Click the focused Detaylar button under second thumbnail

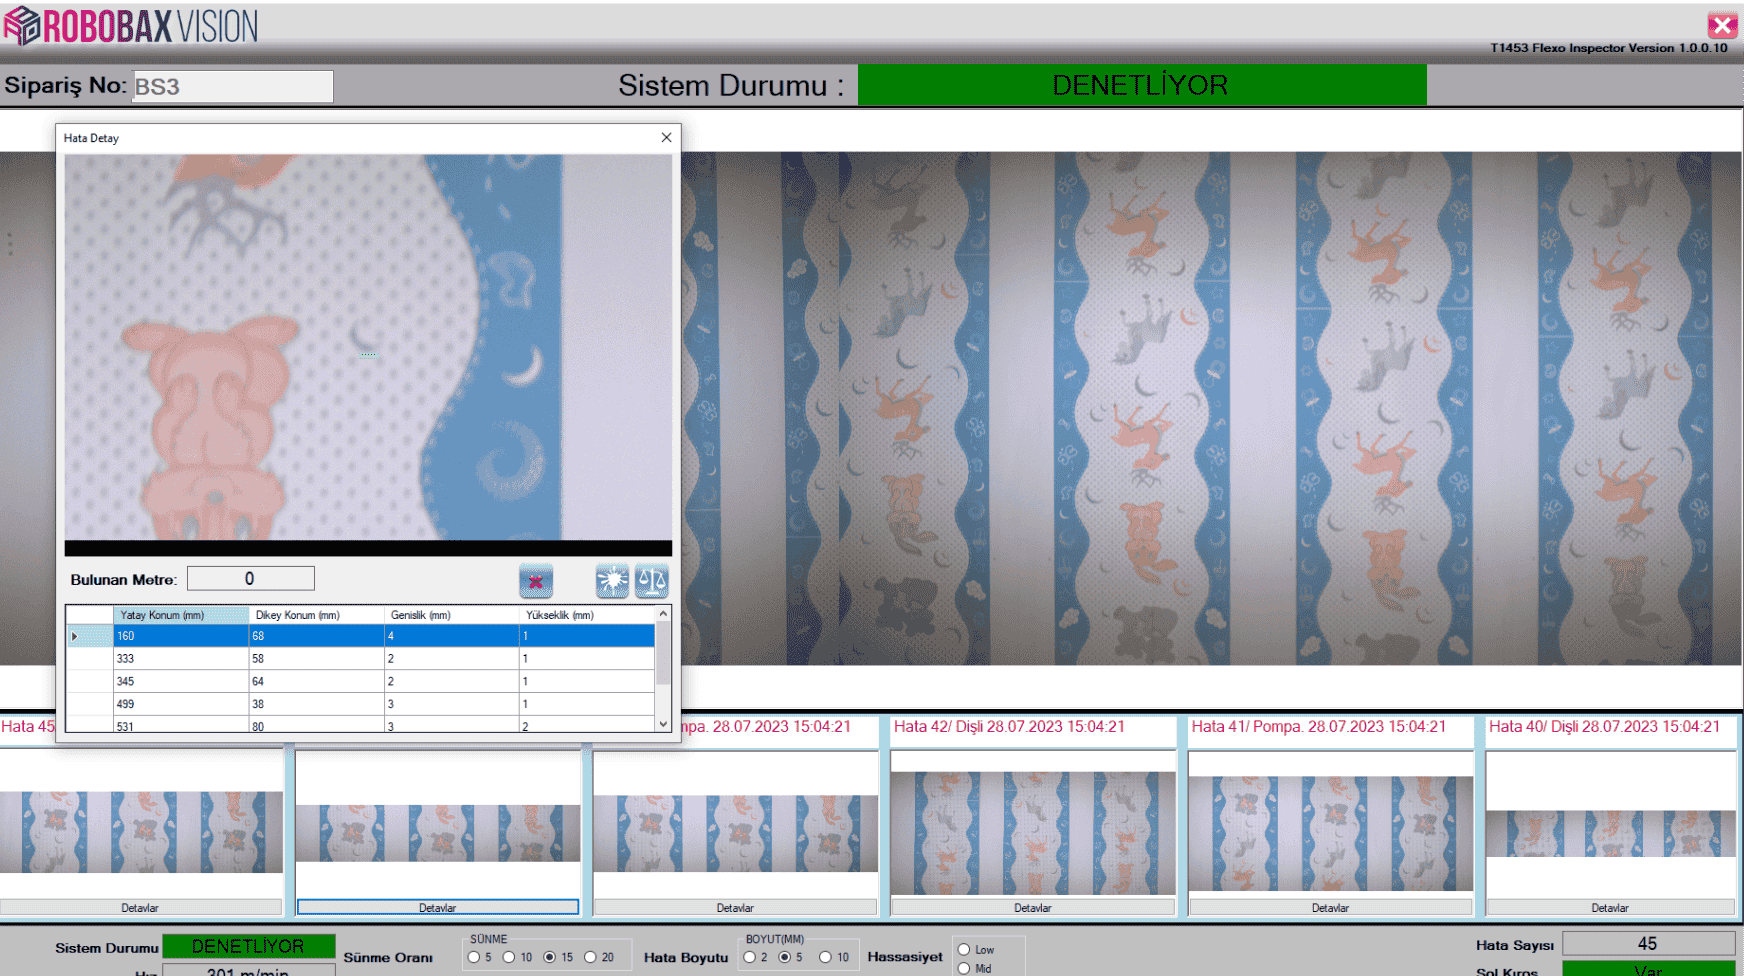pos(437,908)
